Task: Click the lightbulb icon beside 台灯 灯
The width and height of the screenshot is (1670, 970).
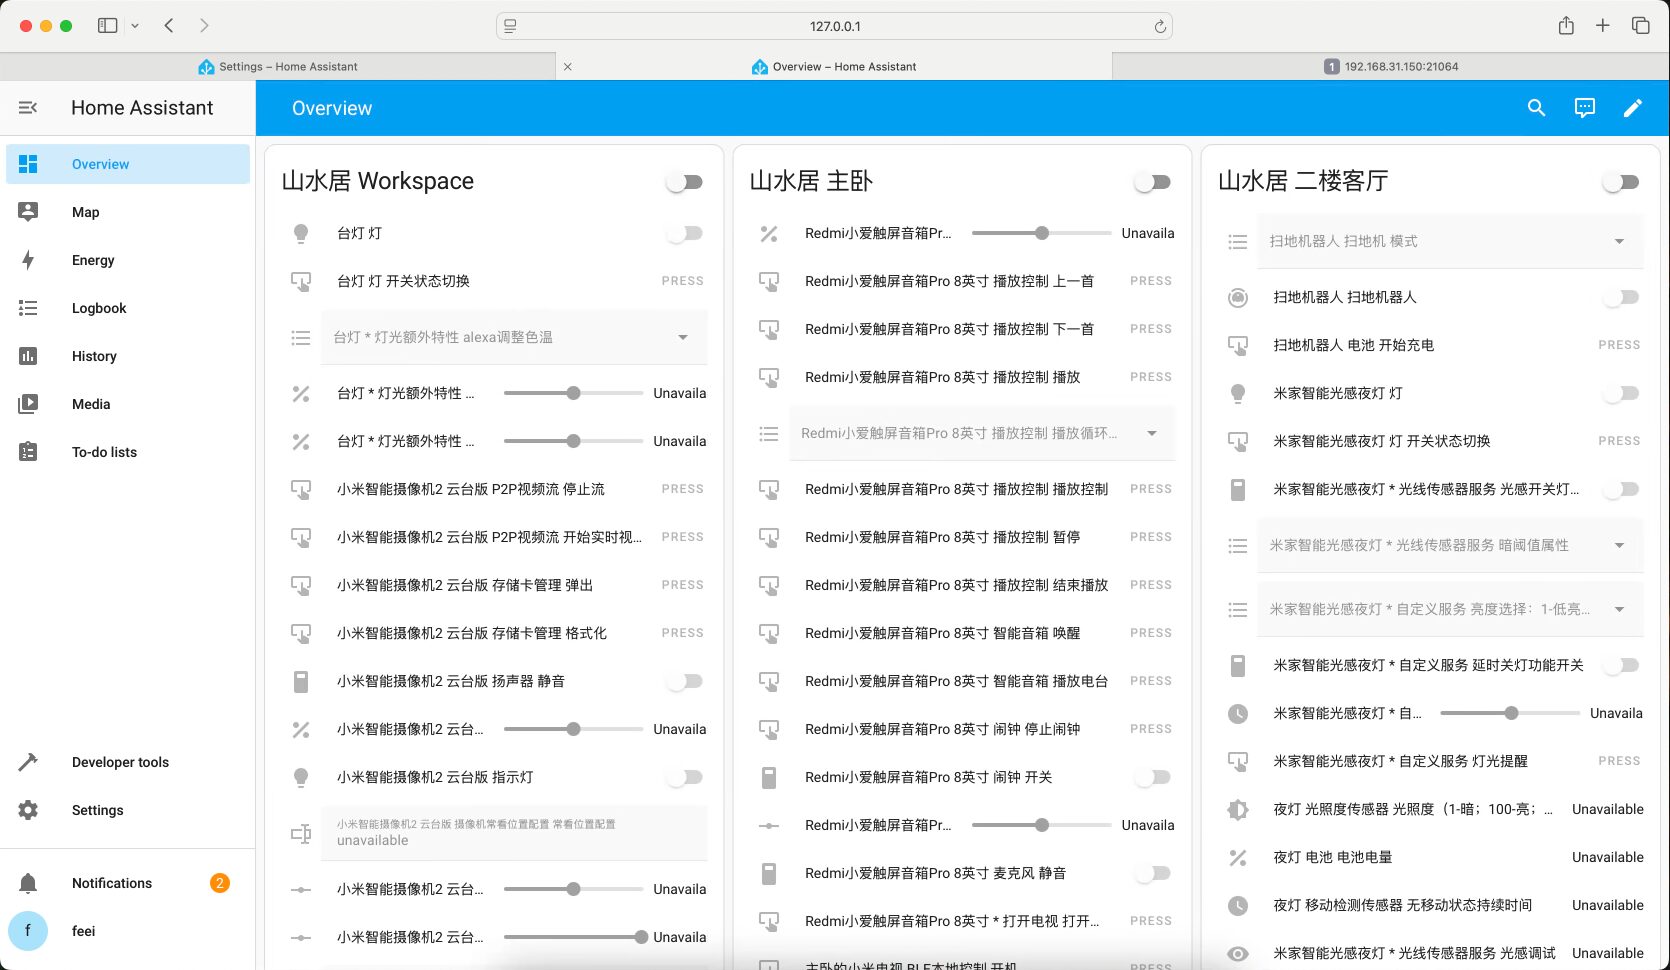Action: tap(301, 233)
